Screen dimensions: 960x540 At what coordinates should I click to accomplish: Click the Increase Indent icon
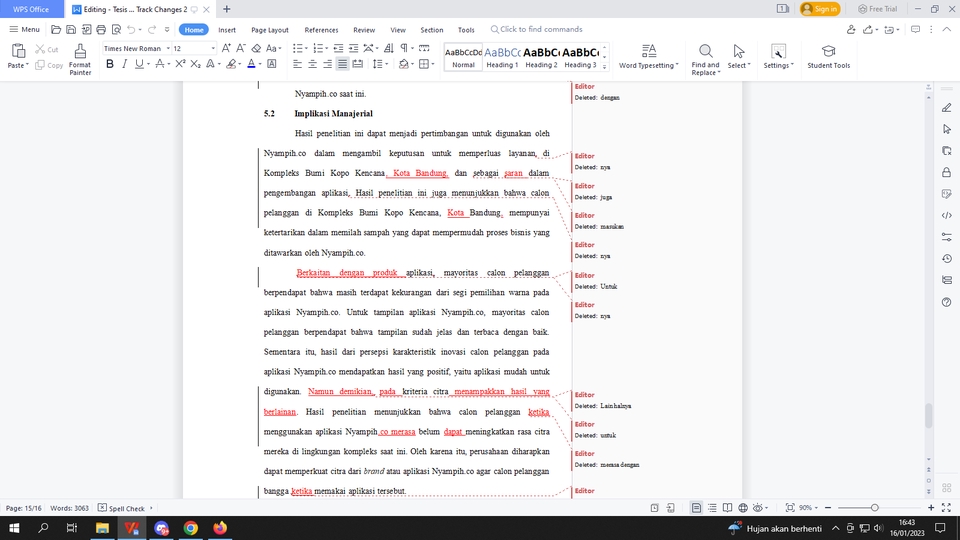(x=353, y=48)
